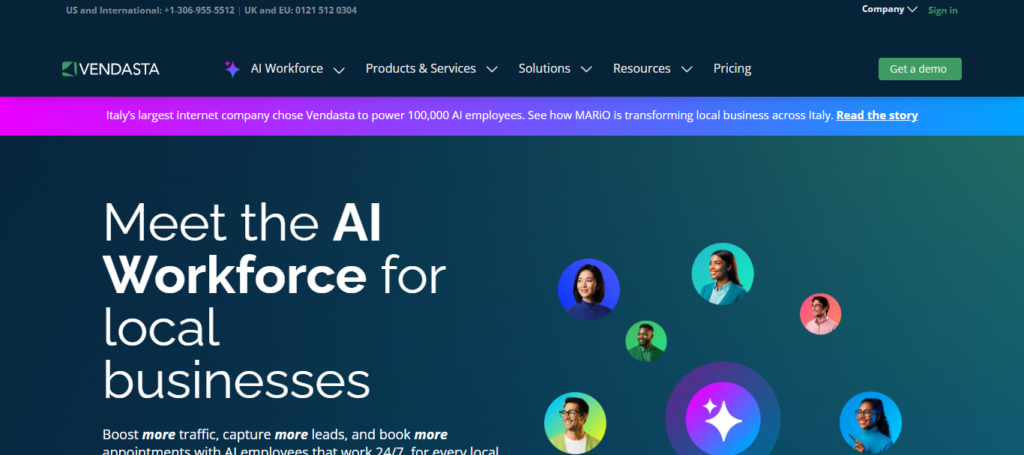This screenshot has width=1024, height=455.
Task: Select the woman avatar on teal circle
Action: pyautogui.click(x=722, y=274)
